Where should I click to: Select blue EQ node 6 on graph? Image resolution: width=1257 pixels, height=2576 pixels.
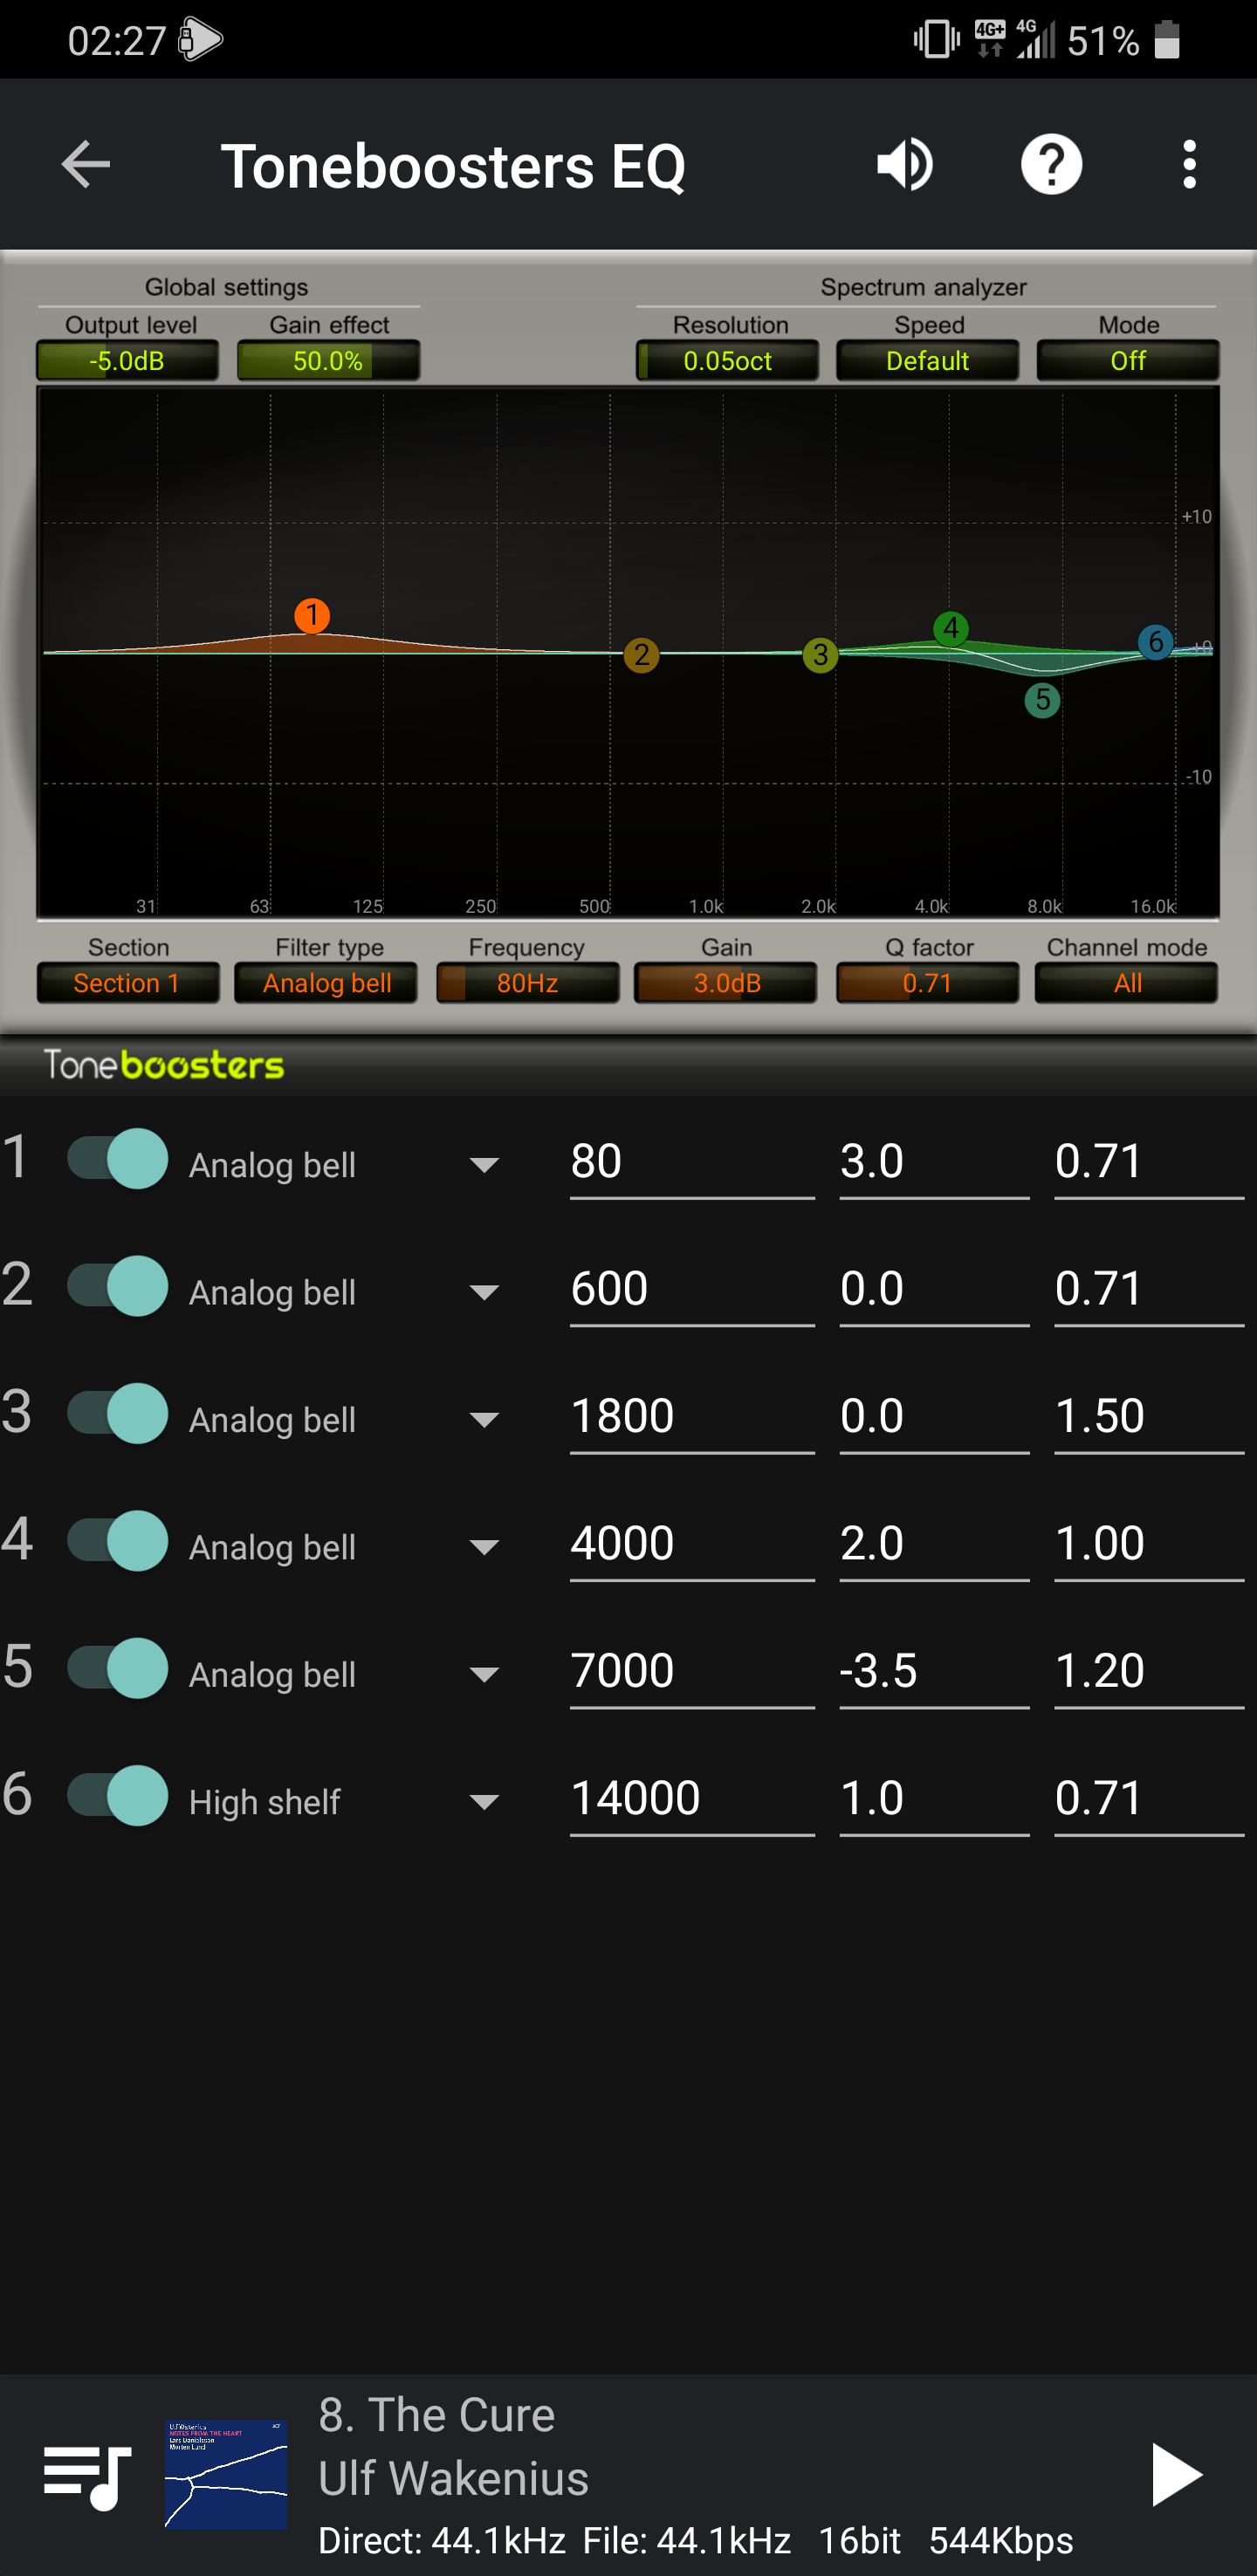click(1155, 641)
